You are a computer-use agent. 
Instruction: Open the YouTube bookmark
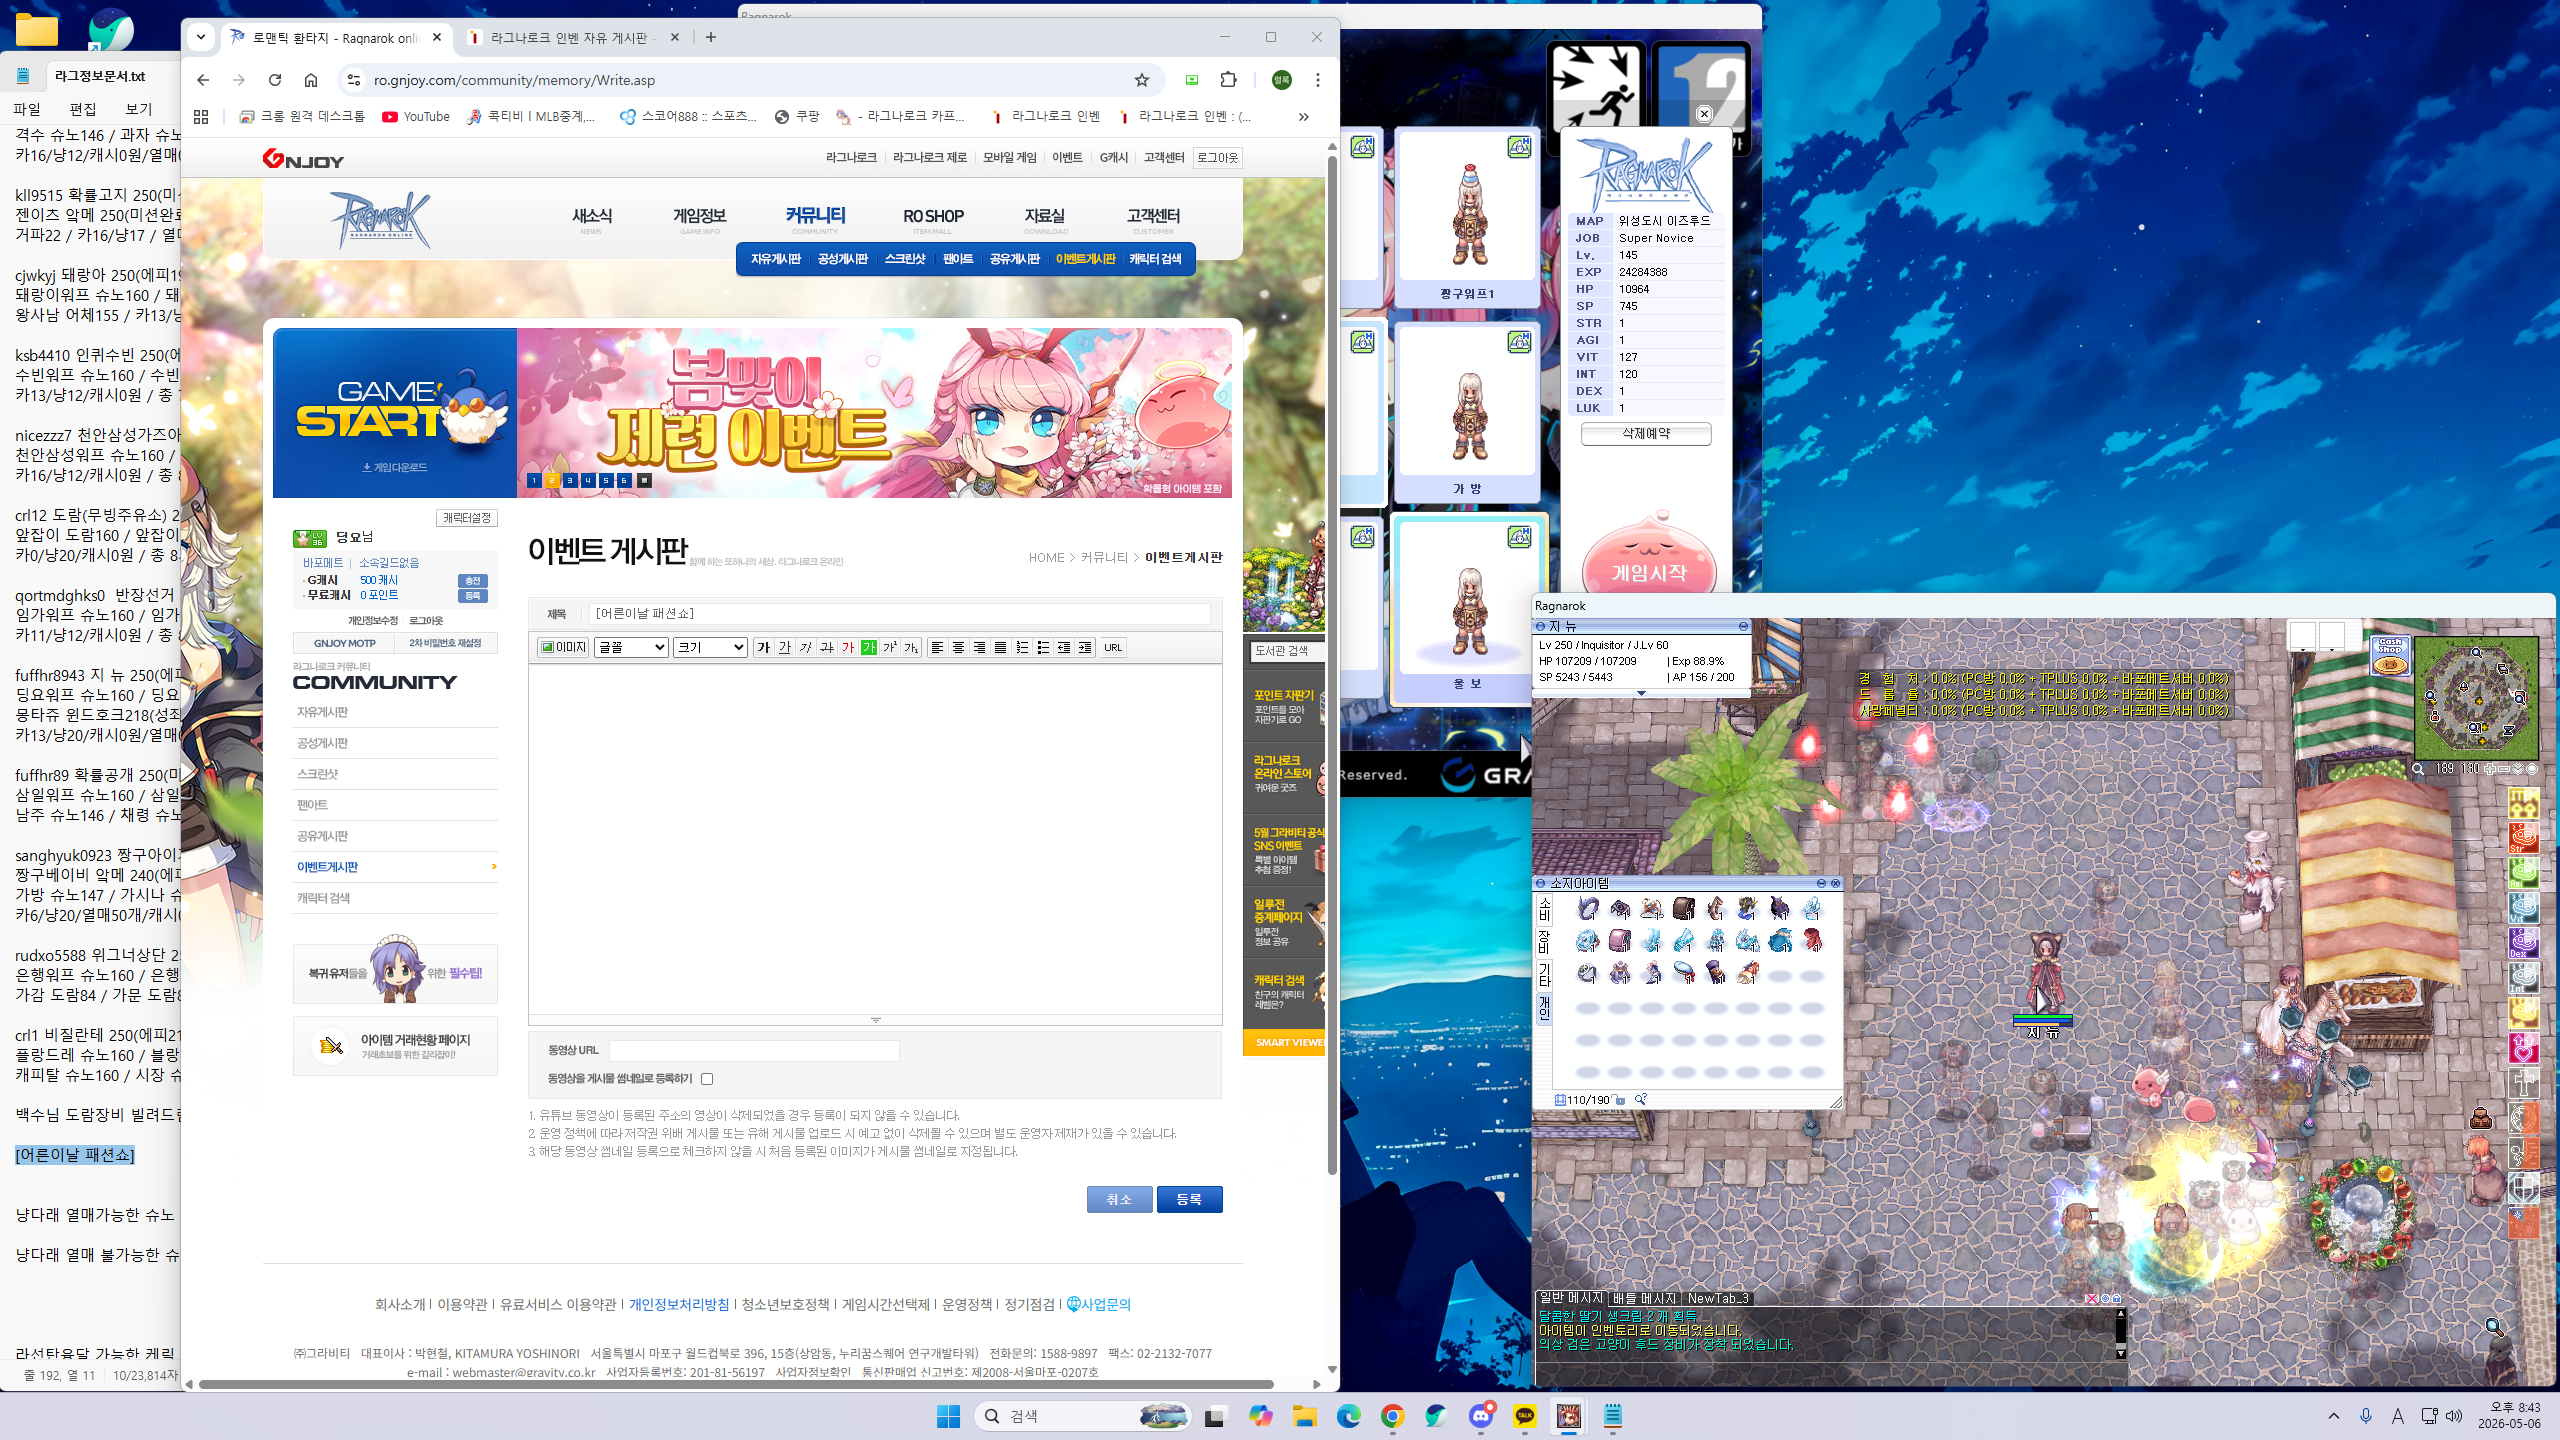(x=416, y=117)
